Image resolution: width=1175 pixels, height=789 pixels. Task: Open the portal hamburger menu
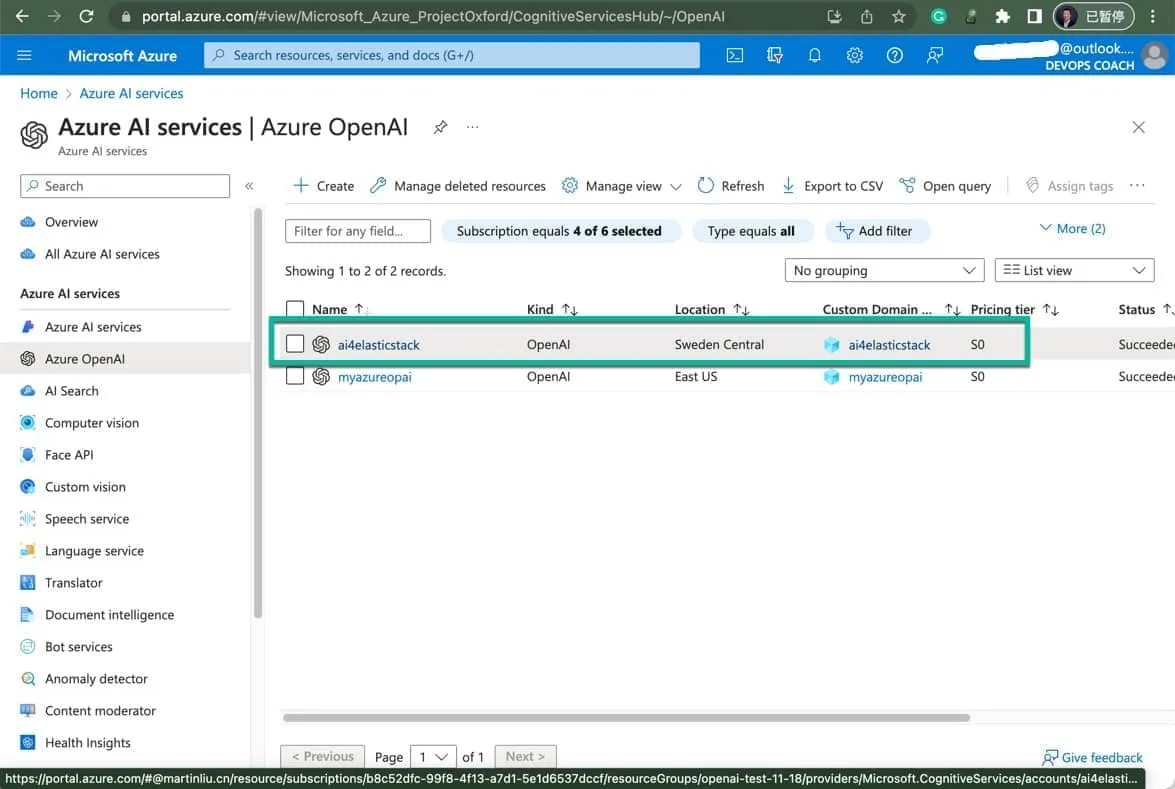click(25, 56)
